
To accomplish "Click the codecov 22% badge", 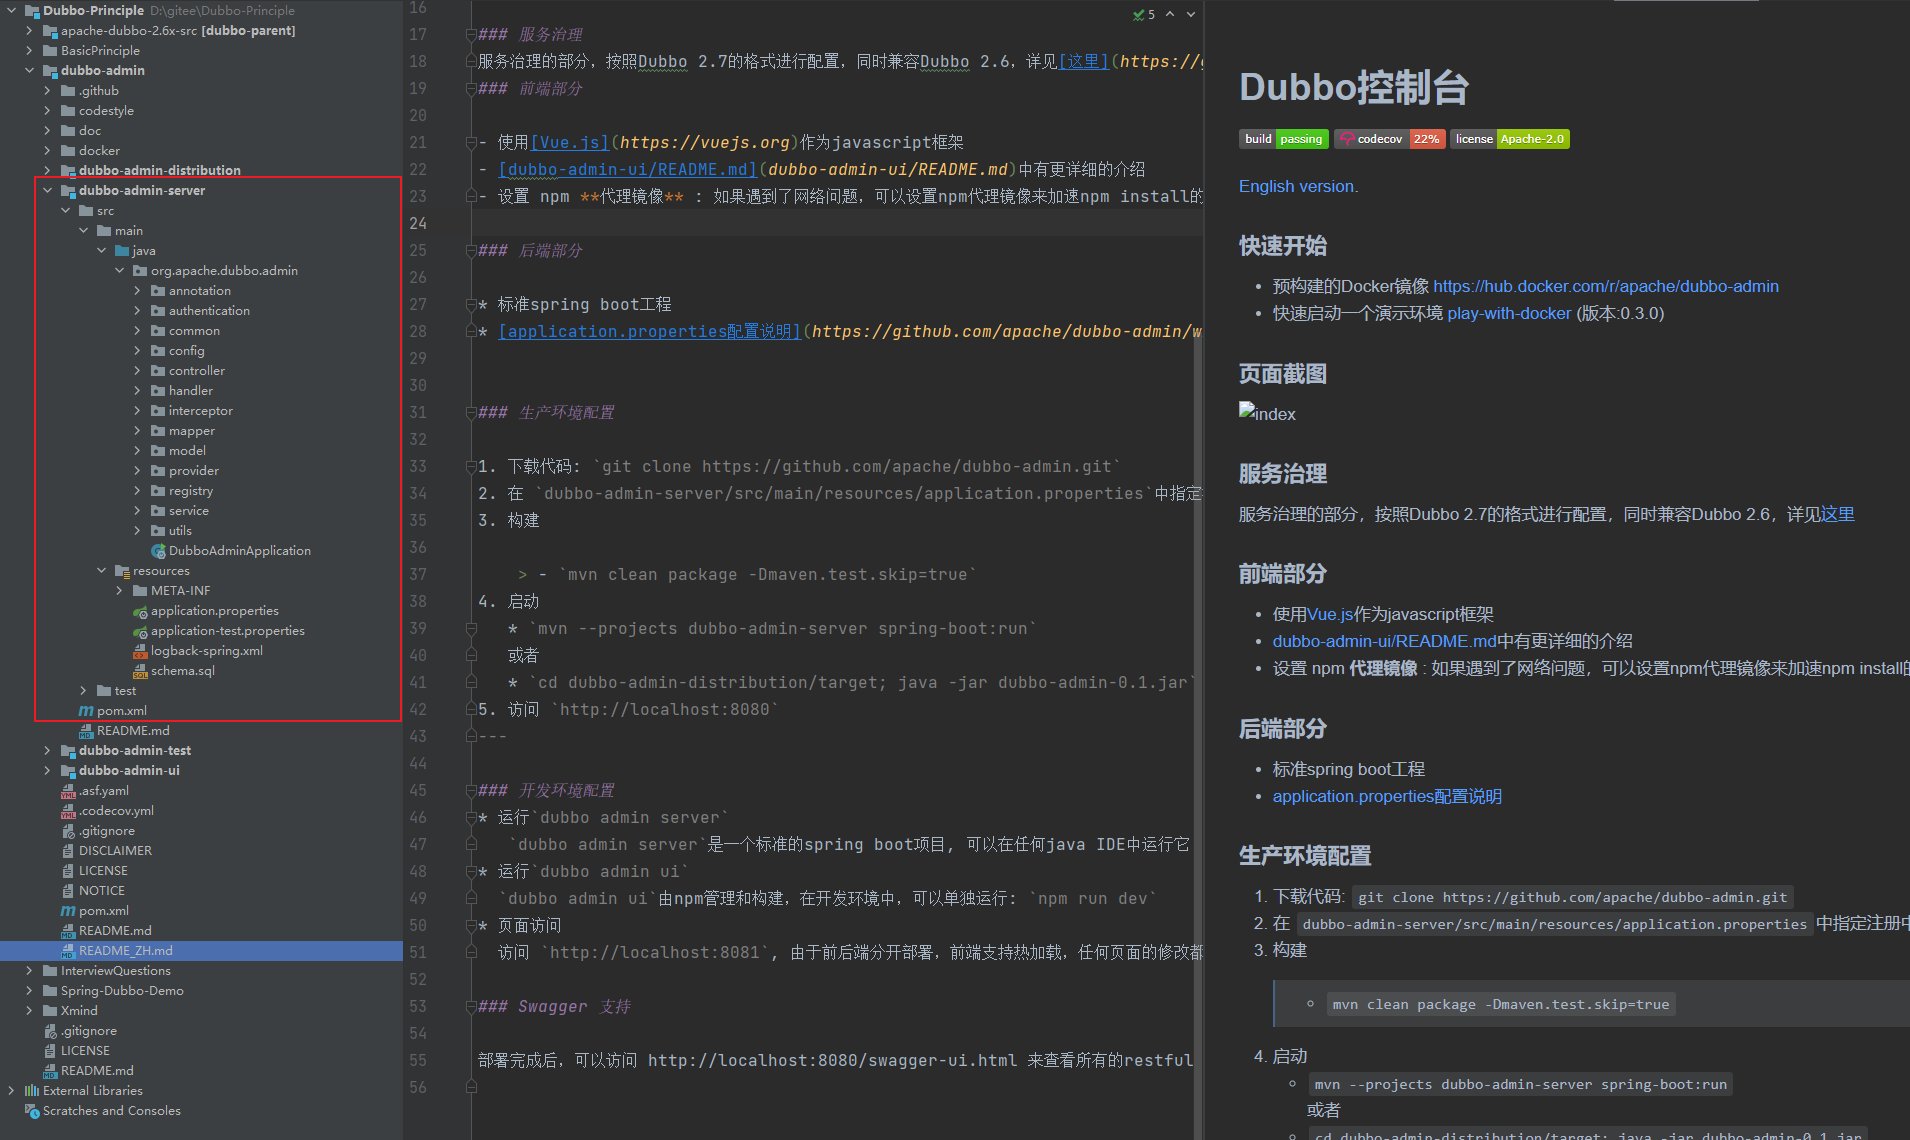I will coord(1390,139).
